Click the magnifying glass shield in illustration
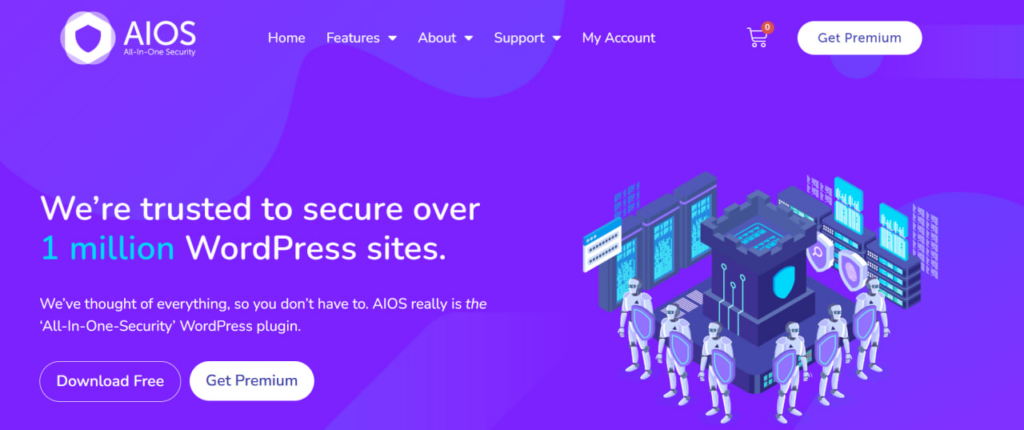Viewport: 1024px width, 430px height. pyautogui.click(x=820, y=253)
